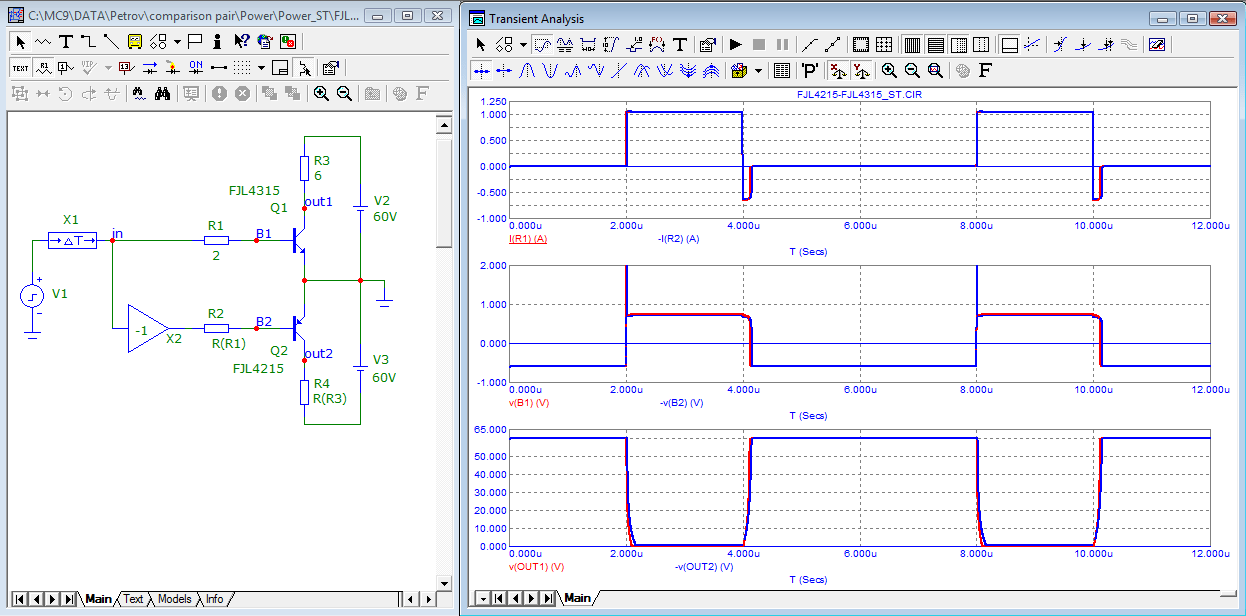Enable Cursor mode in analysis toolbar
Screen dimensions: 1246x616
coord(565,44)
